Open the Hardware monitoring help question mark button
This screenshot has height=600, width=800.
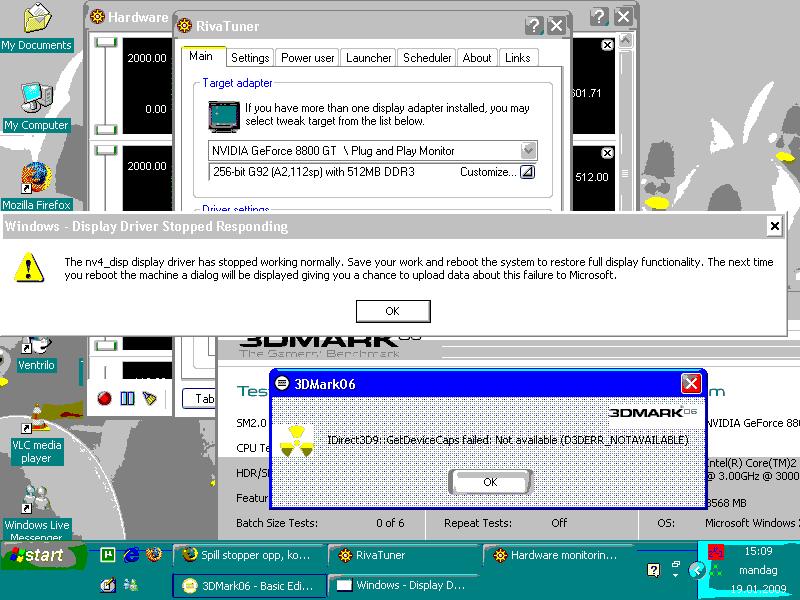coord(599,17)
